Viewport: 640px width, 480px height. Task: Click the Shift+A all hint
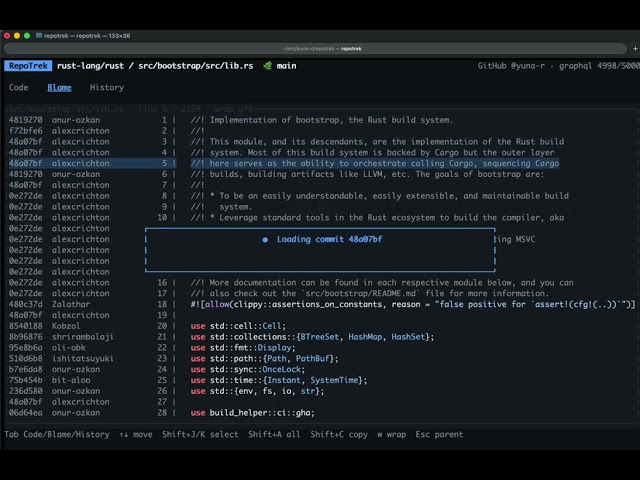(x=274, y=434)
